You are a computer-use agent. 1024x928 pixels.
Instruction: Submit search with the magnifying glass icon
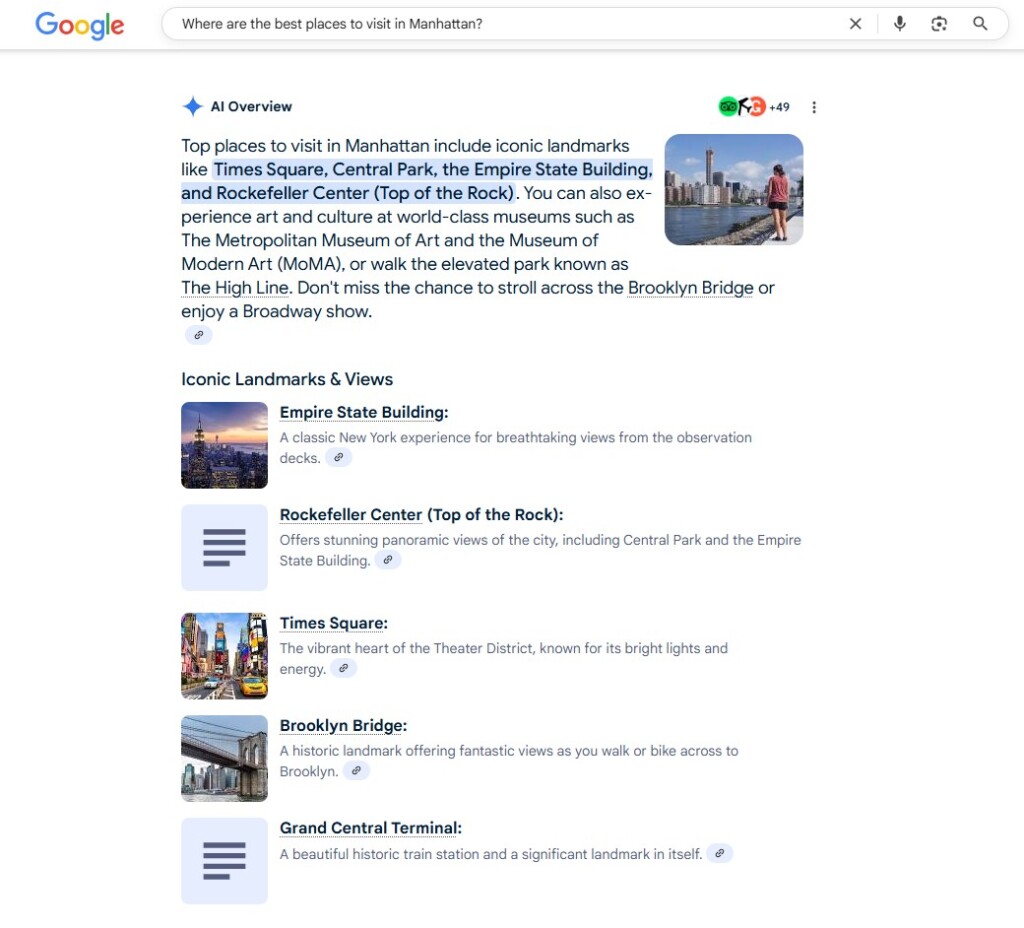click(980, 24)
